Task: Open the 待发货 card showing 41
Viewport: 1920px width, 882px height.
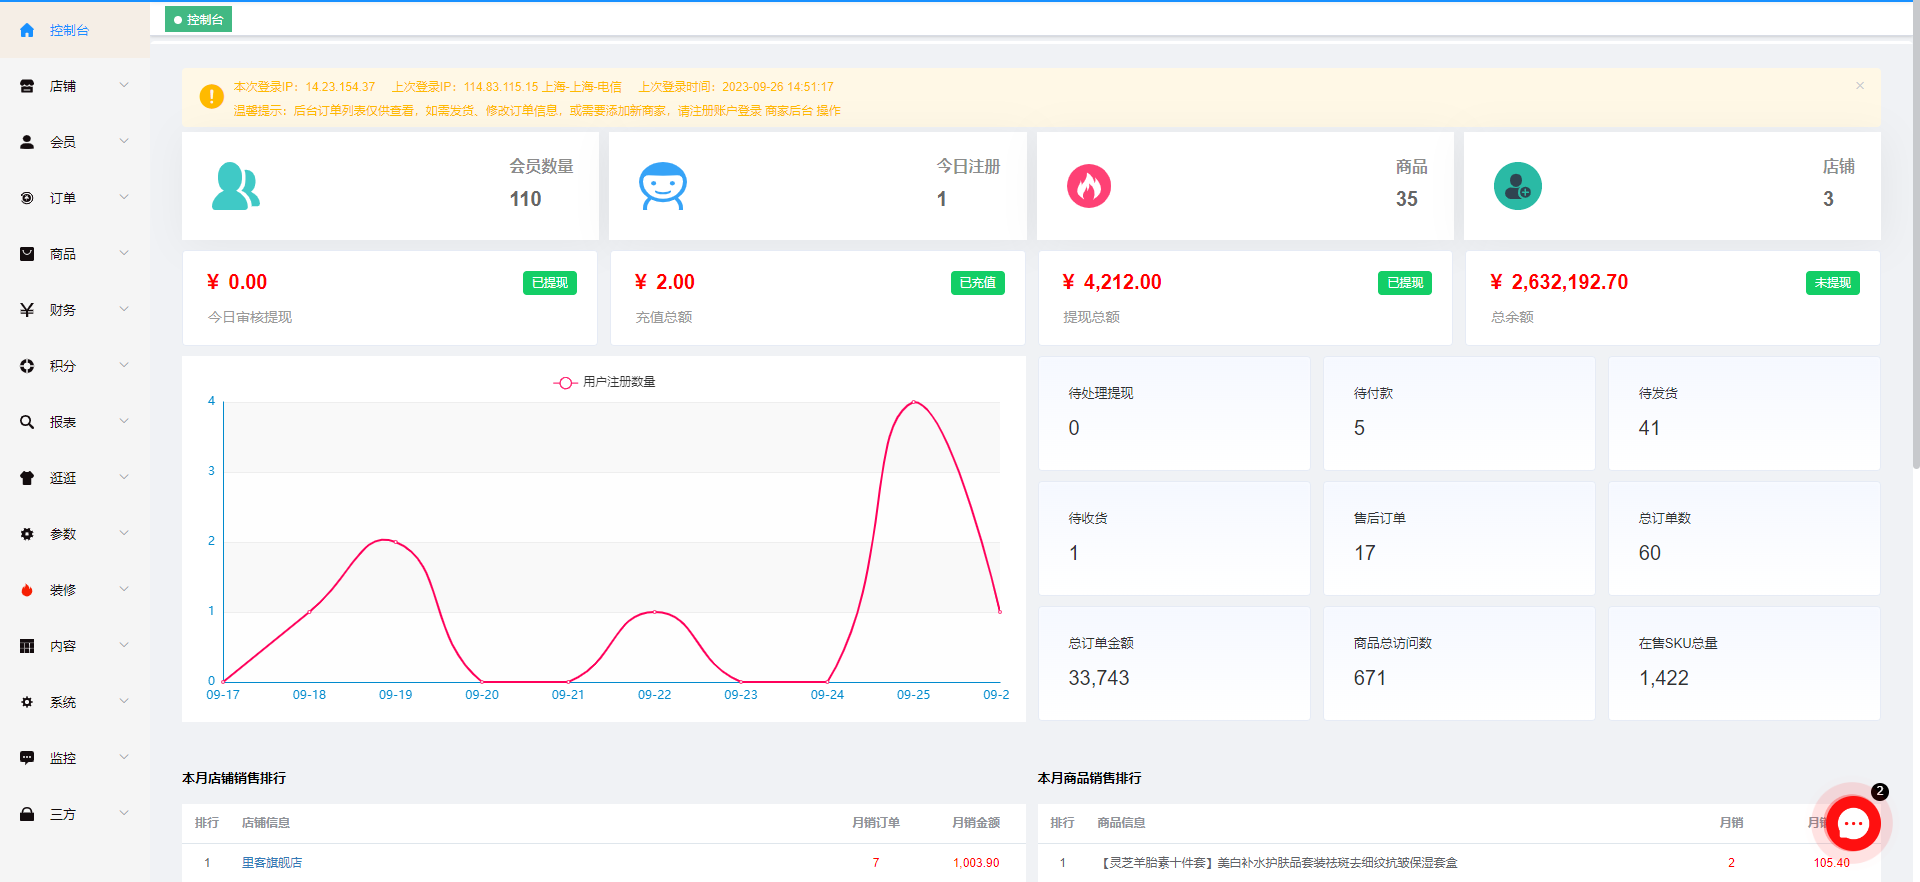Action: (1744, 413)
